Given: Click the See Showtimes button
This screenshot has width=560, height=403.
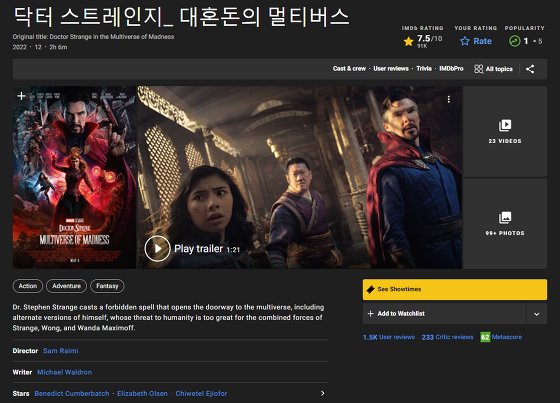Looking at the screenshot, I should [x=455, y=289].
